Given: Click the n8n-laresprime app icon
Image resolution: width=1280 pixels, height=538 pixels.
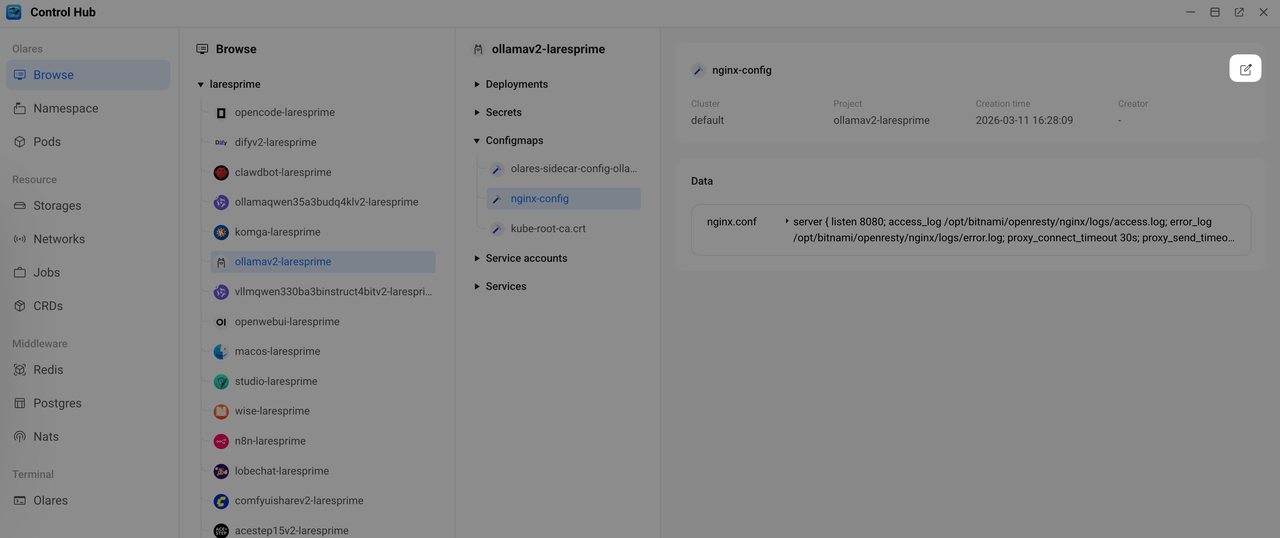Looking at the screenshot, I should point(221,441).
